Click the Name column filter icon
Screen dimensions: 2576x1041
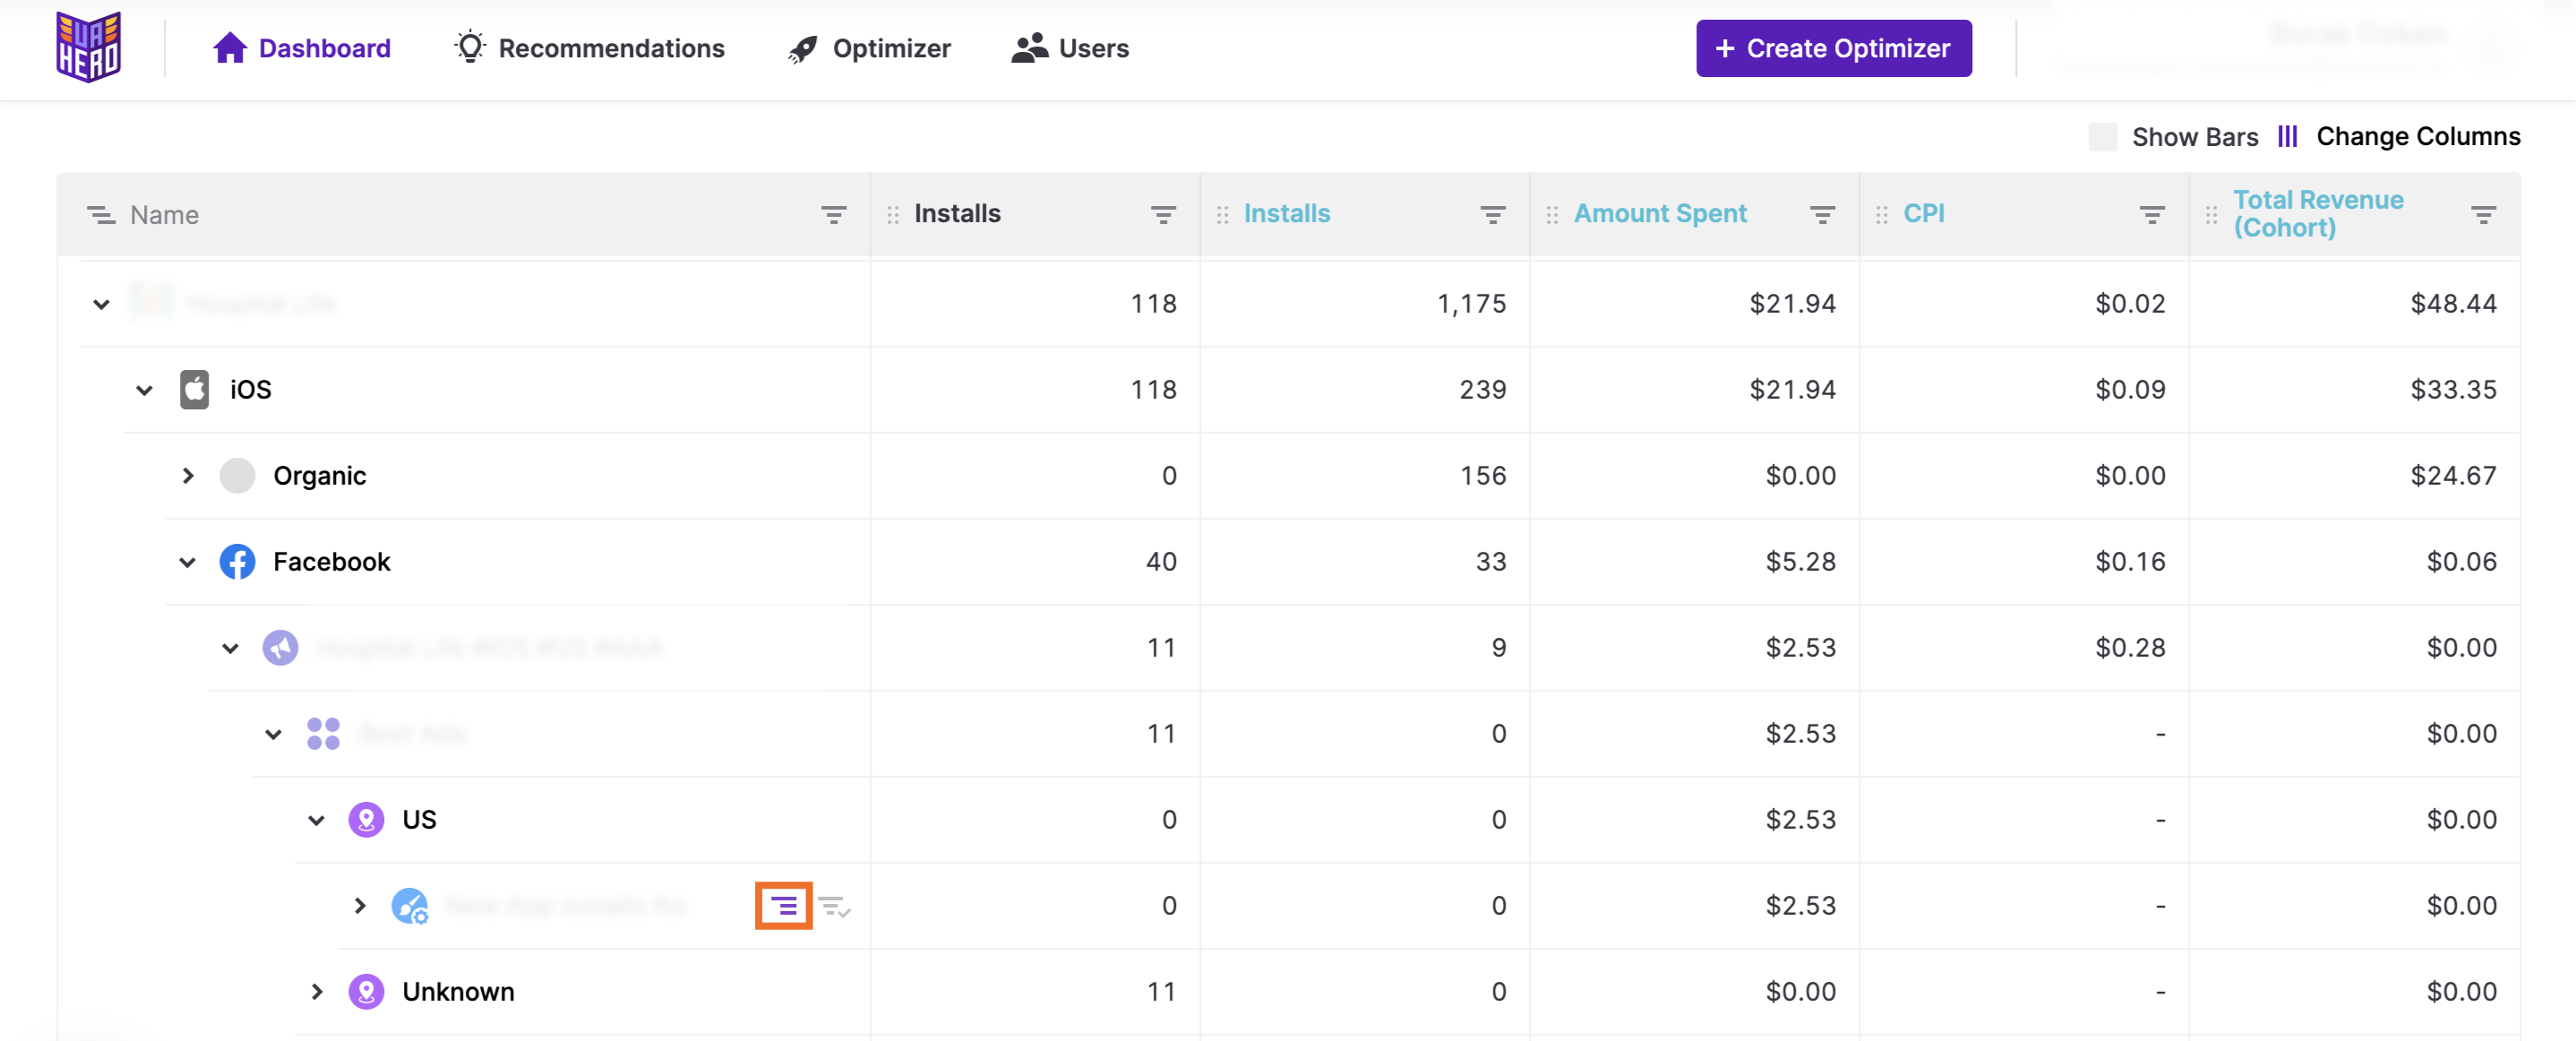coord(833,214)
